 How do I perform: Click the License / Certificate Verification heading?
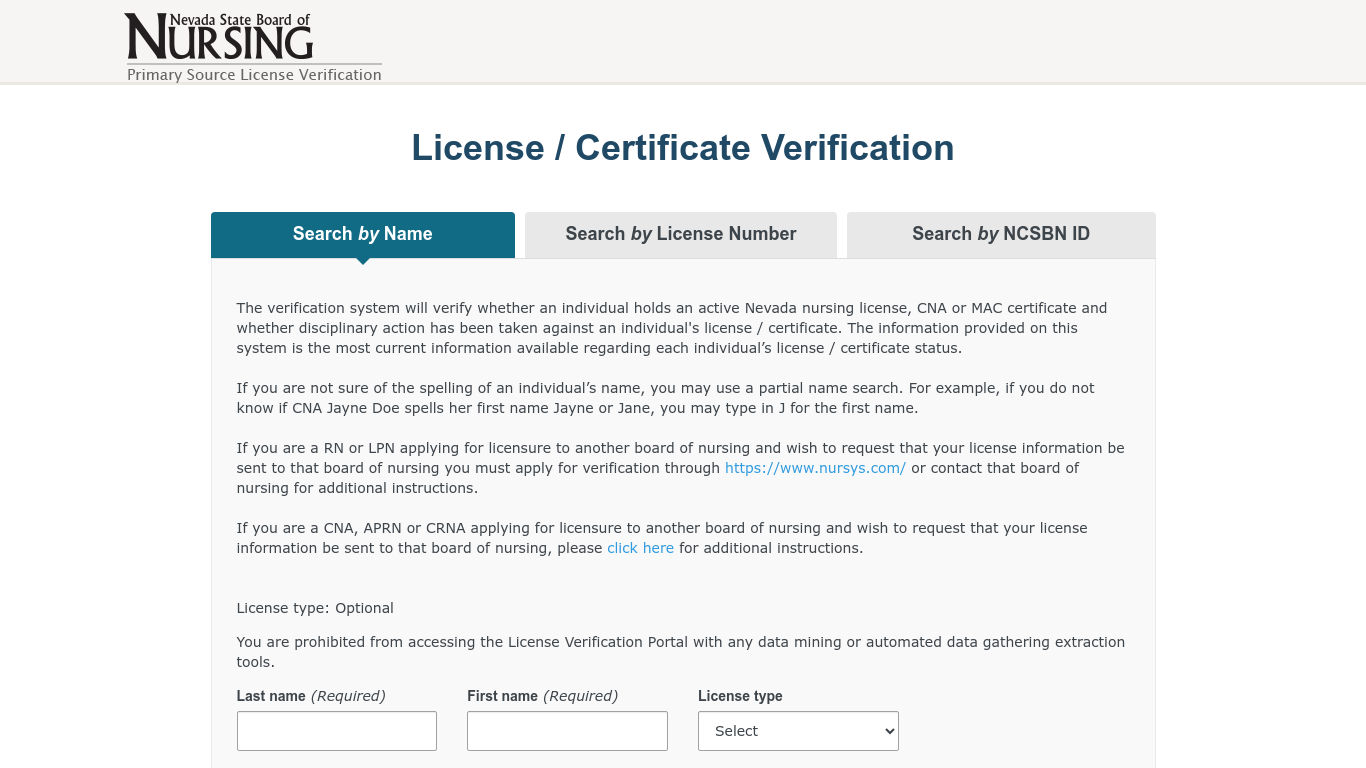point(683,148)
